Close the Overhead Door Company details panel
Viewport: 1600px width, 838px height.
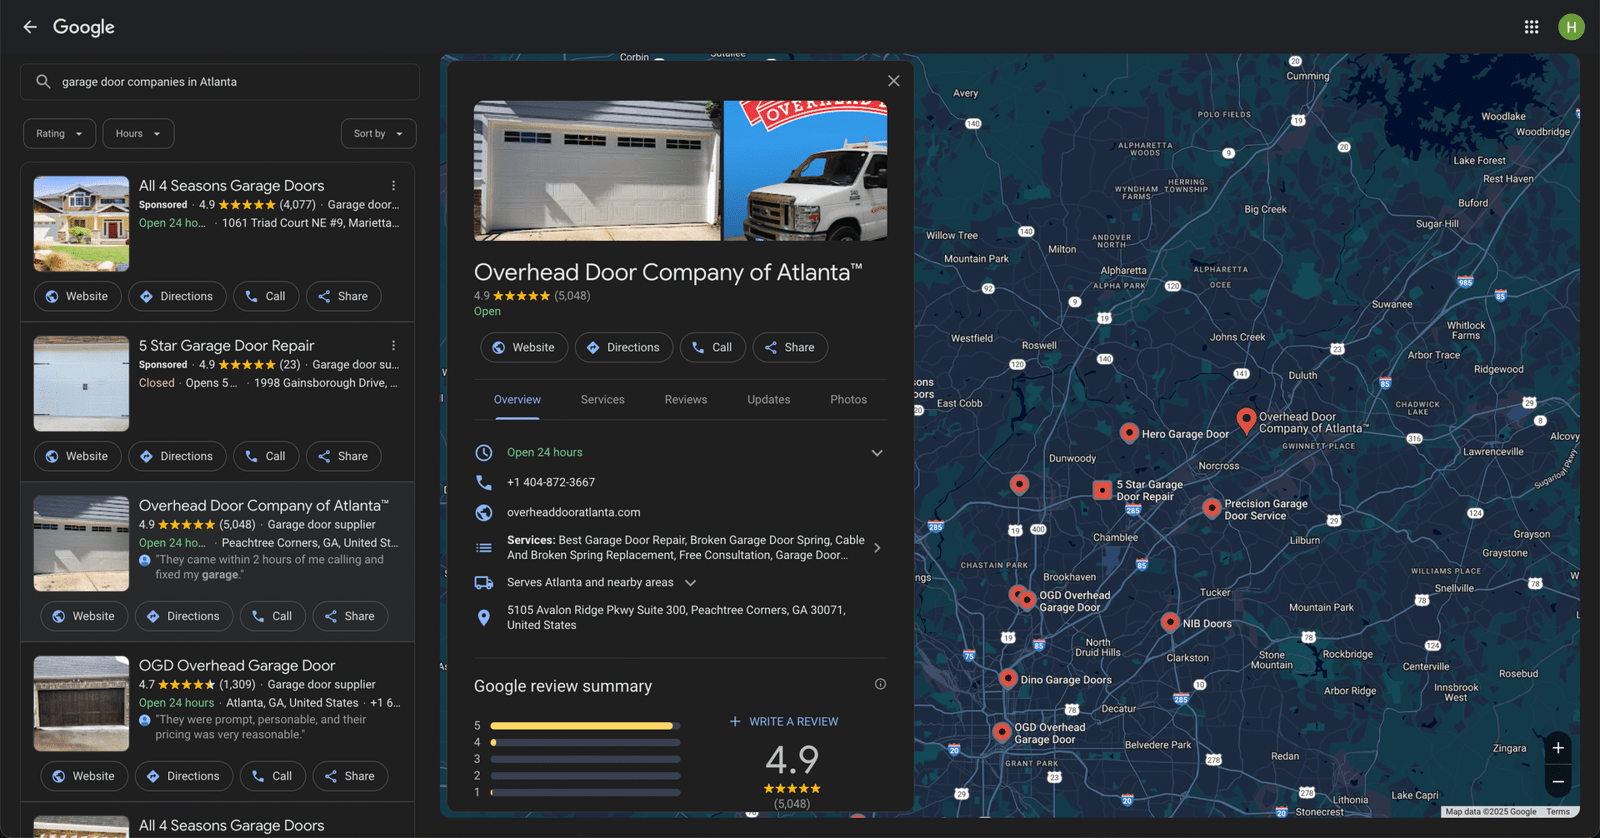point(894,81)
